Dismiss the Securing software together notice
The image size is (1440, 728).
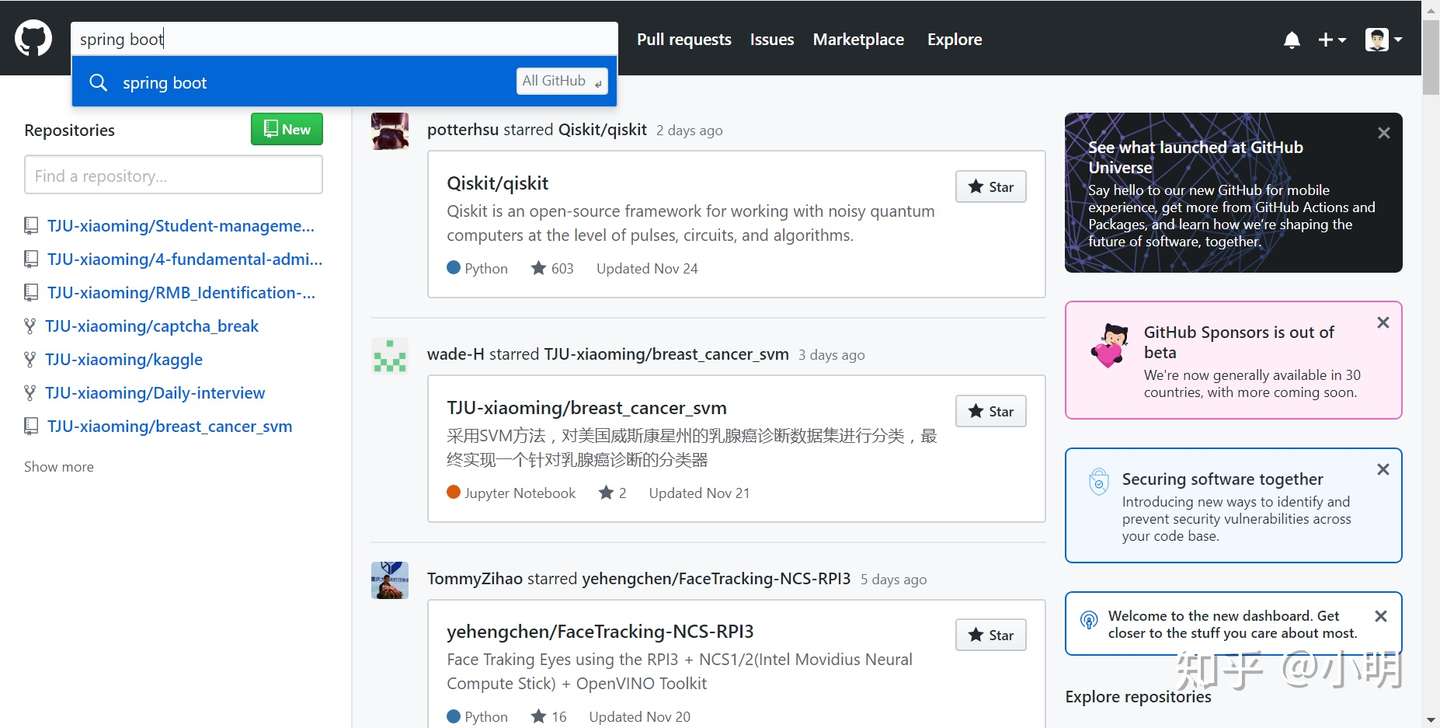1383,469
